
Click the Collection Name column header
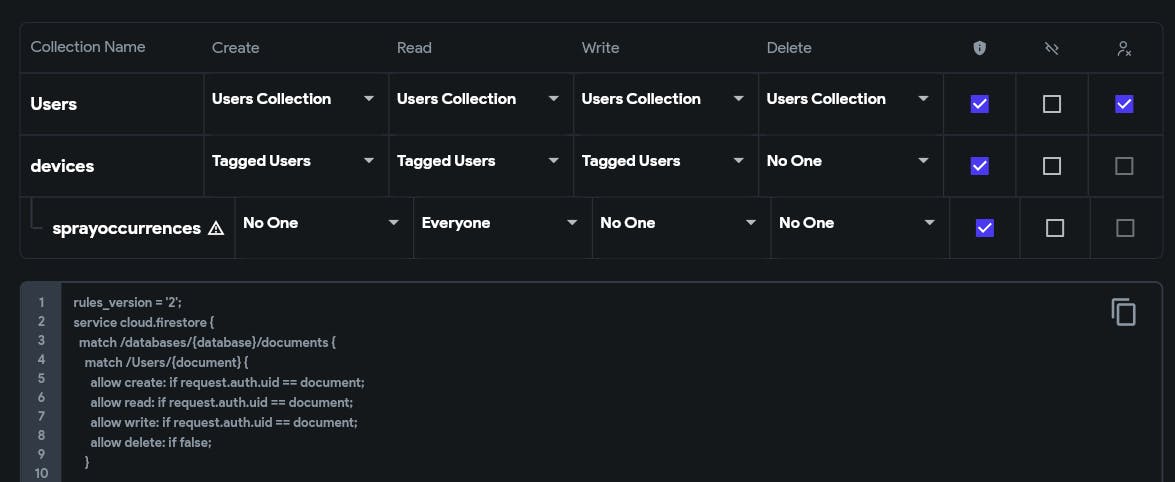[88, 47]
